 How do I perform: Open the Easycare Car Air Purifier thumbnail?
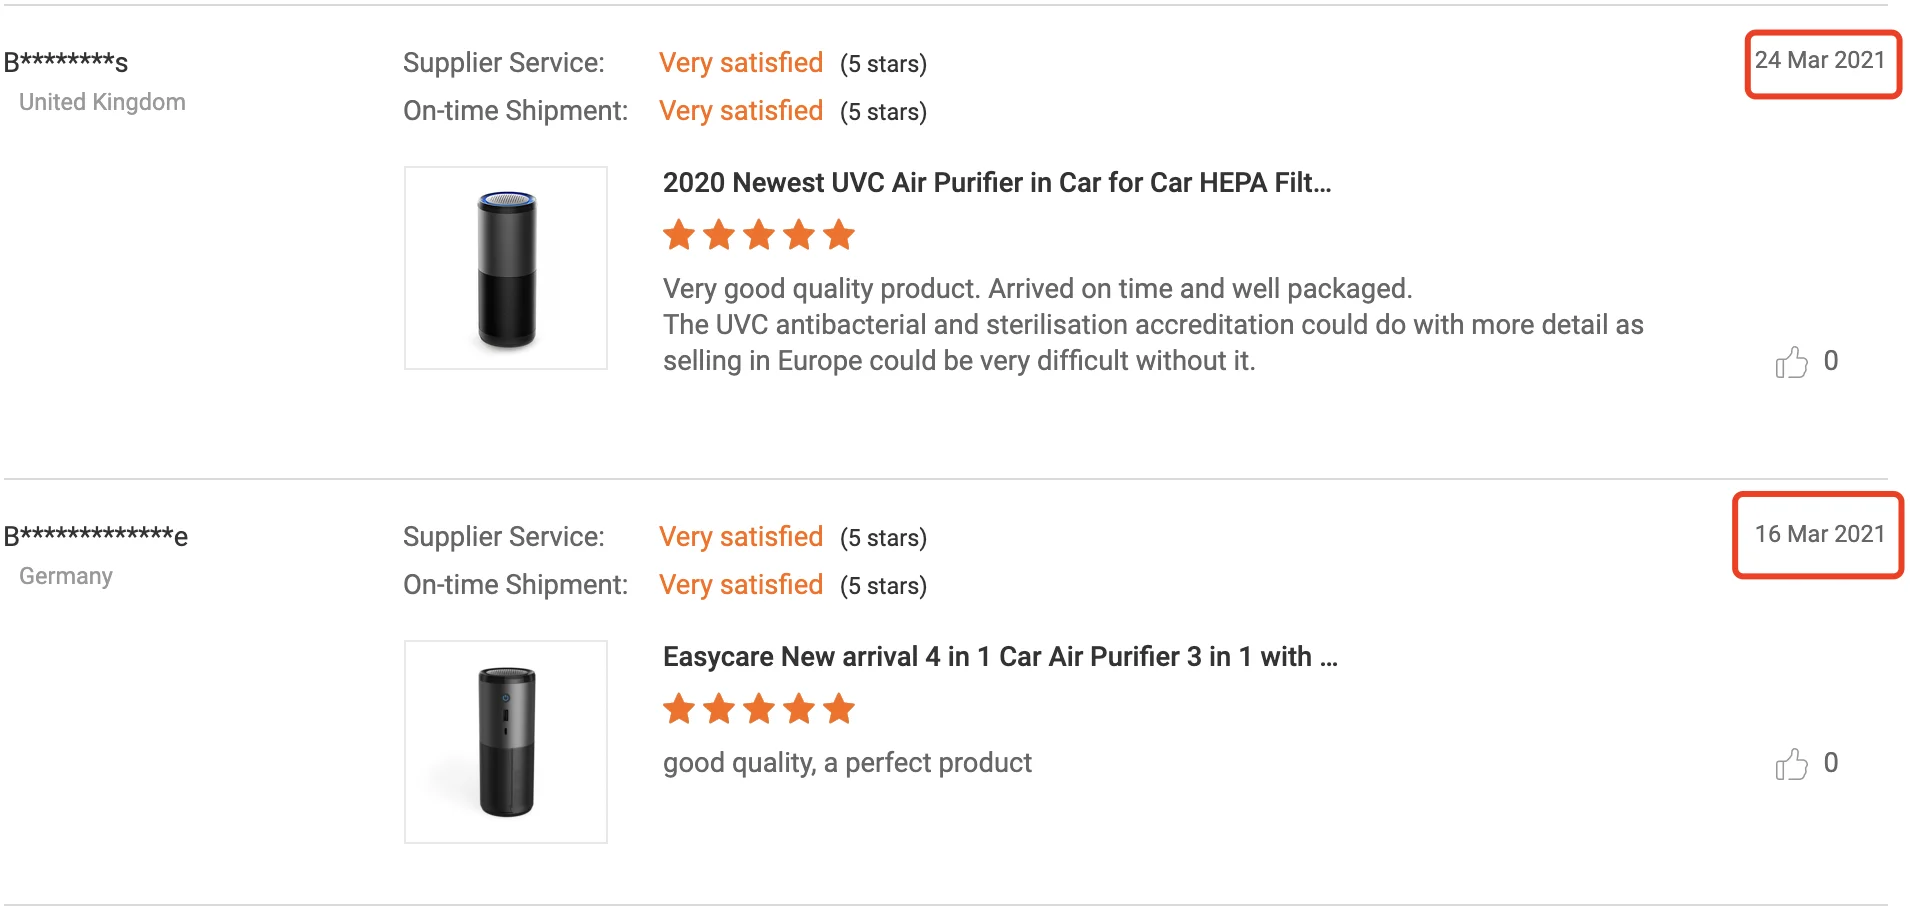tap(506, 742)
